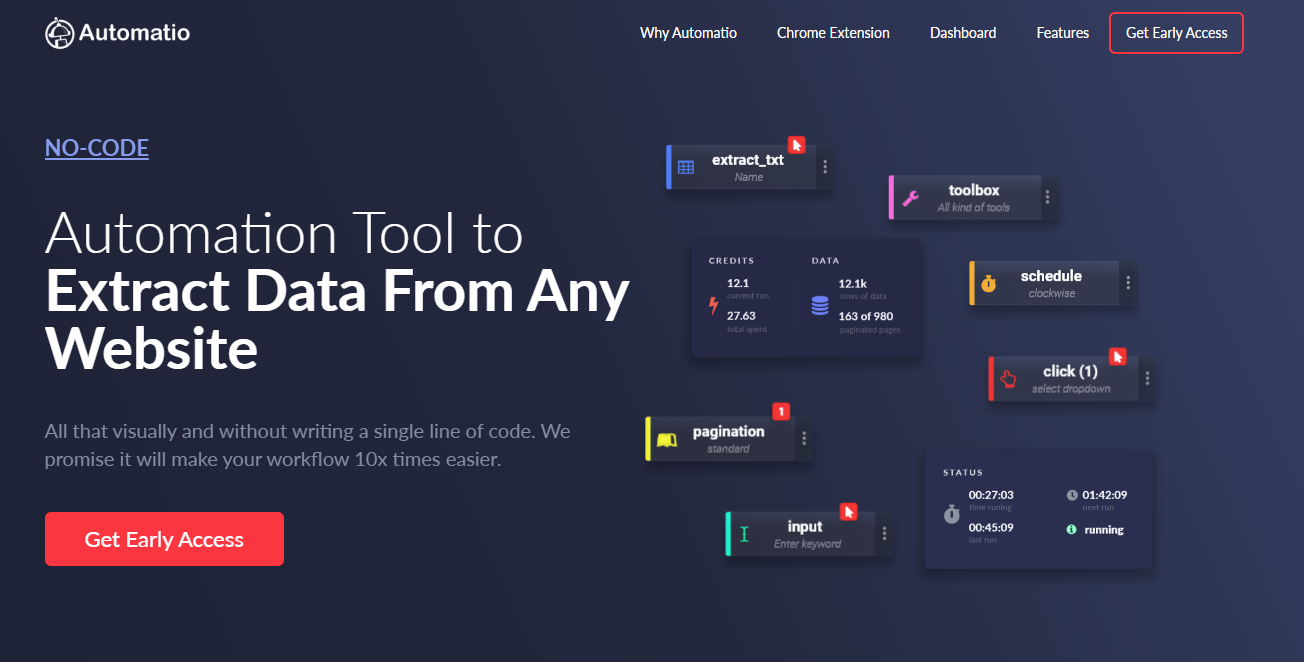Click the clock icon beside next run time
Viewport: 1304px width, 662px height.
(1072, 495)
